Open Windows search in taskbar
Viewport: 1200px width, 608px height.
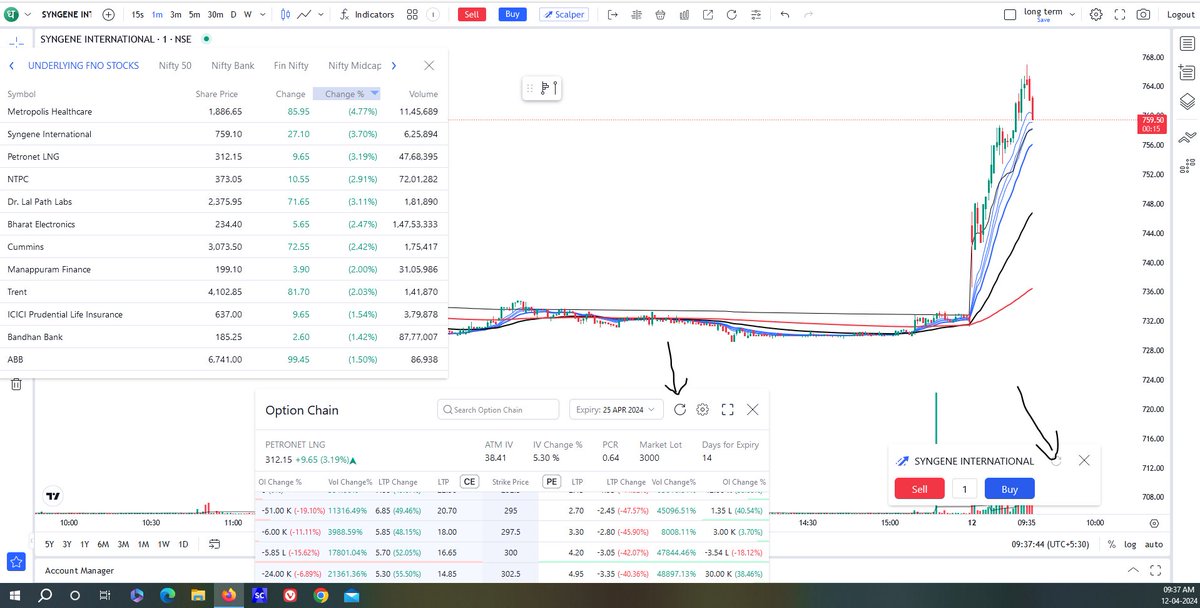[x=45, y=596]
